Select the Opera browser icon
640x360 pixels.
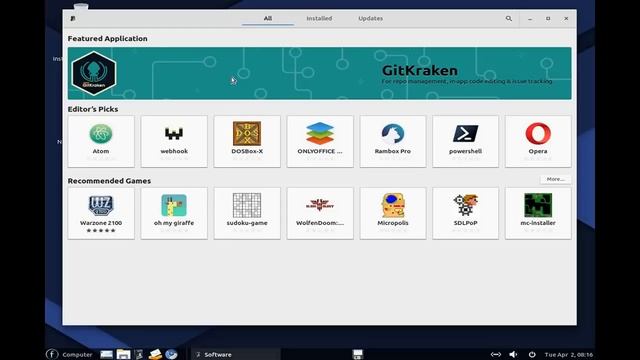538,133
